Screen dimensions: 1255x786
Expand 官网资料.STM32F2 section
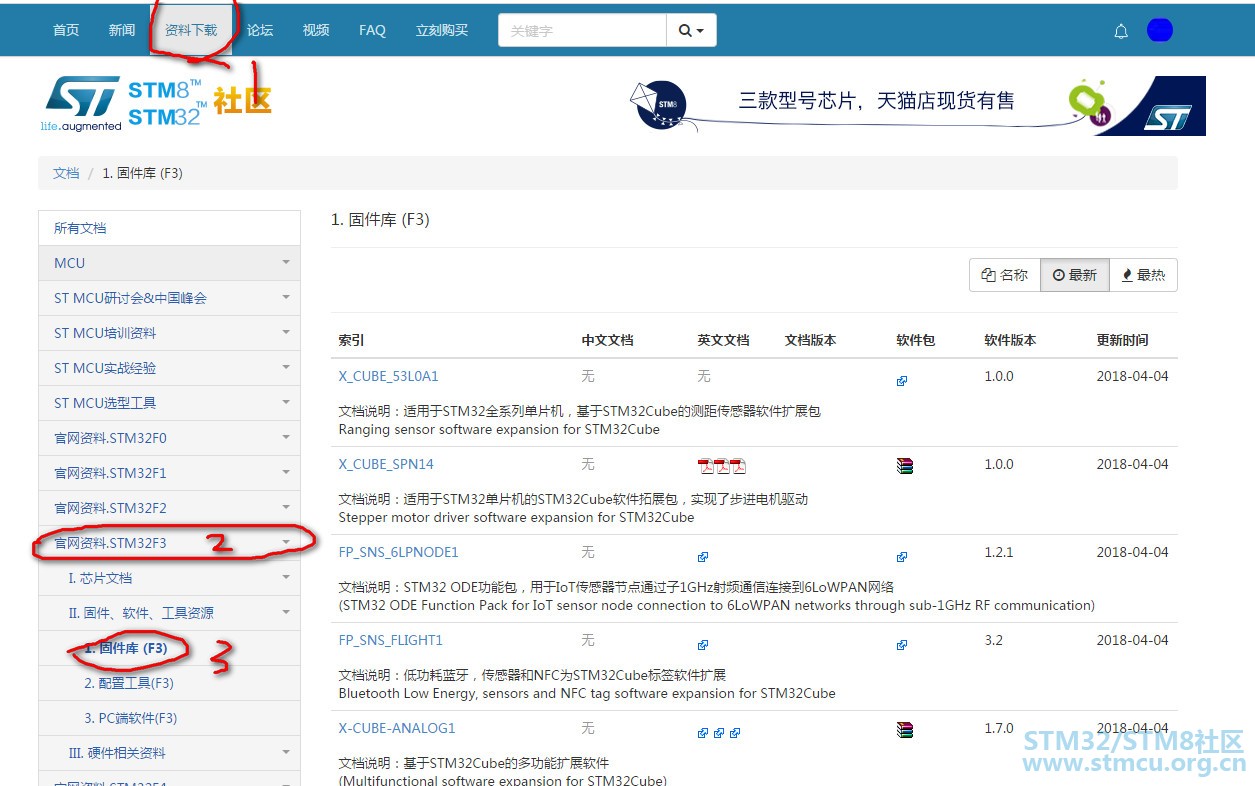169,508
